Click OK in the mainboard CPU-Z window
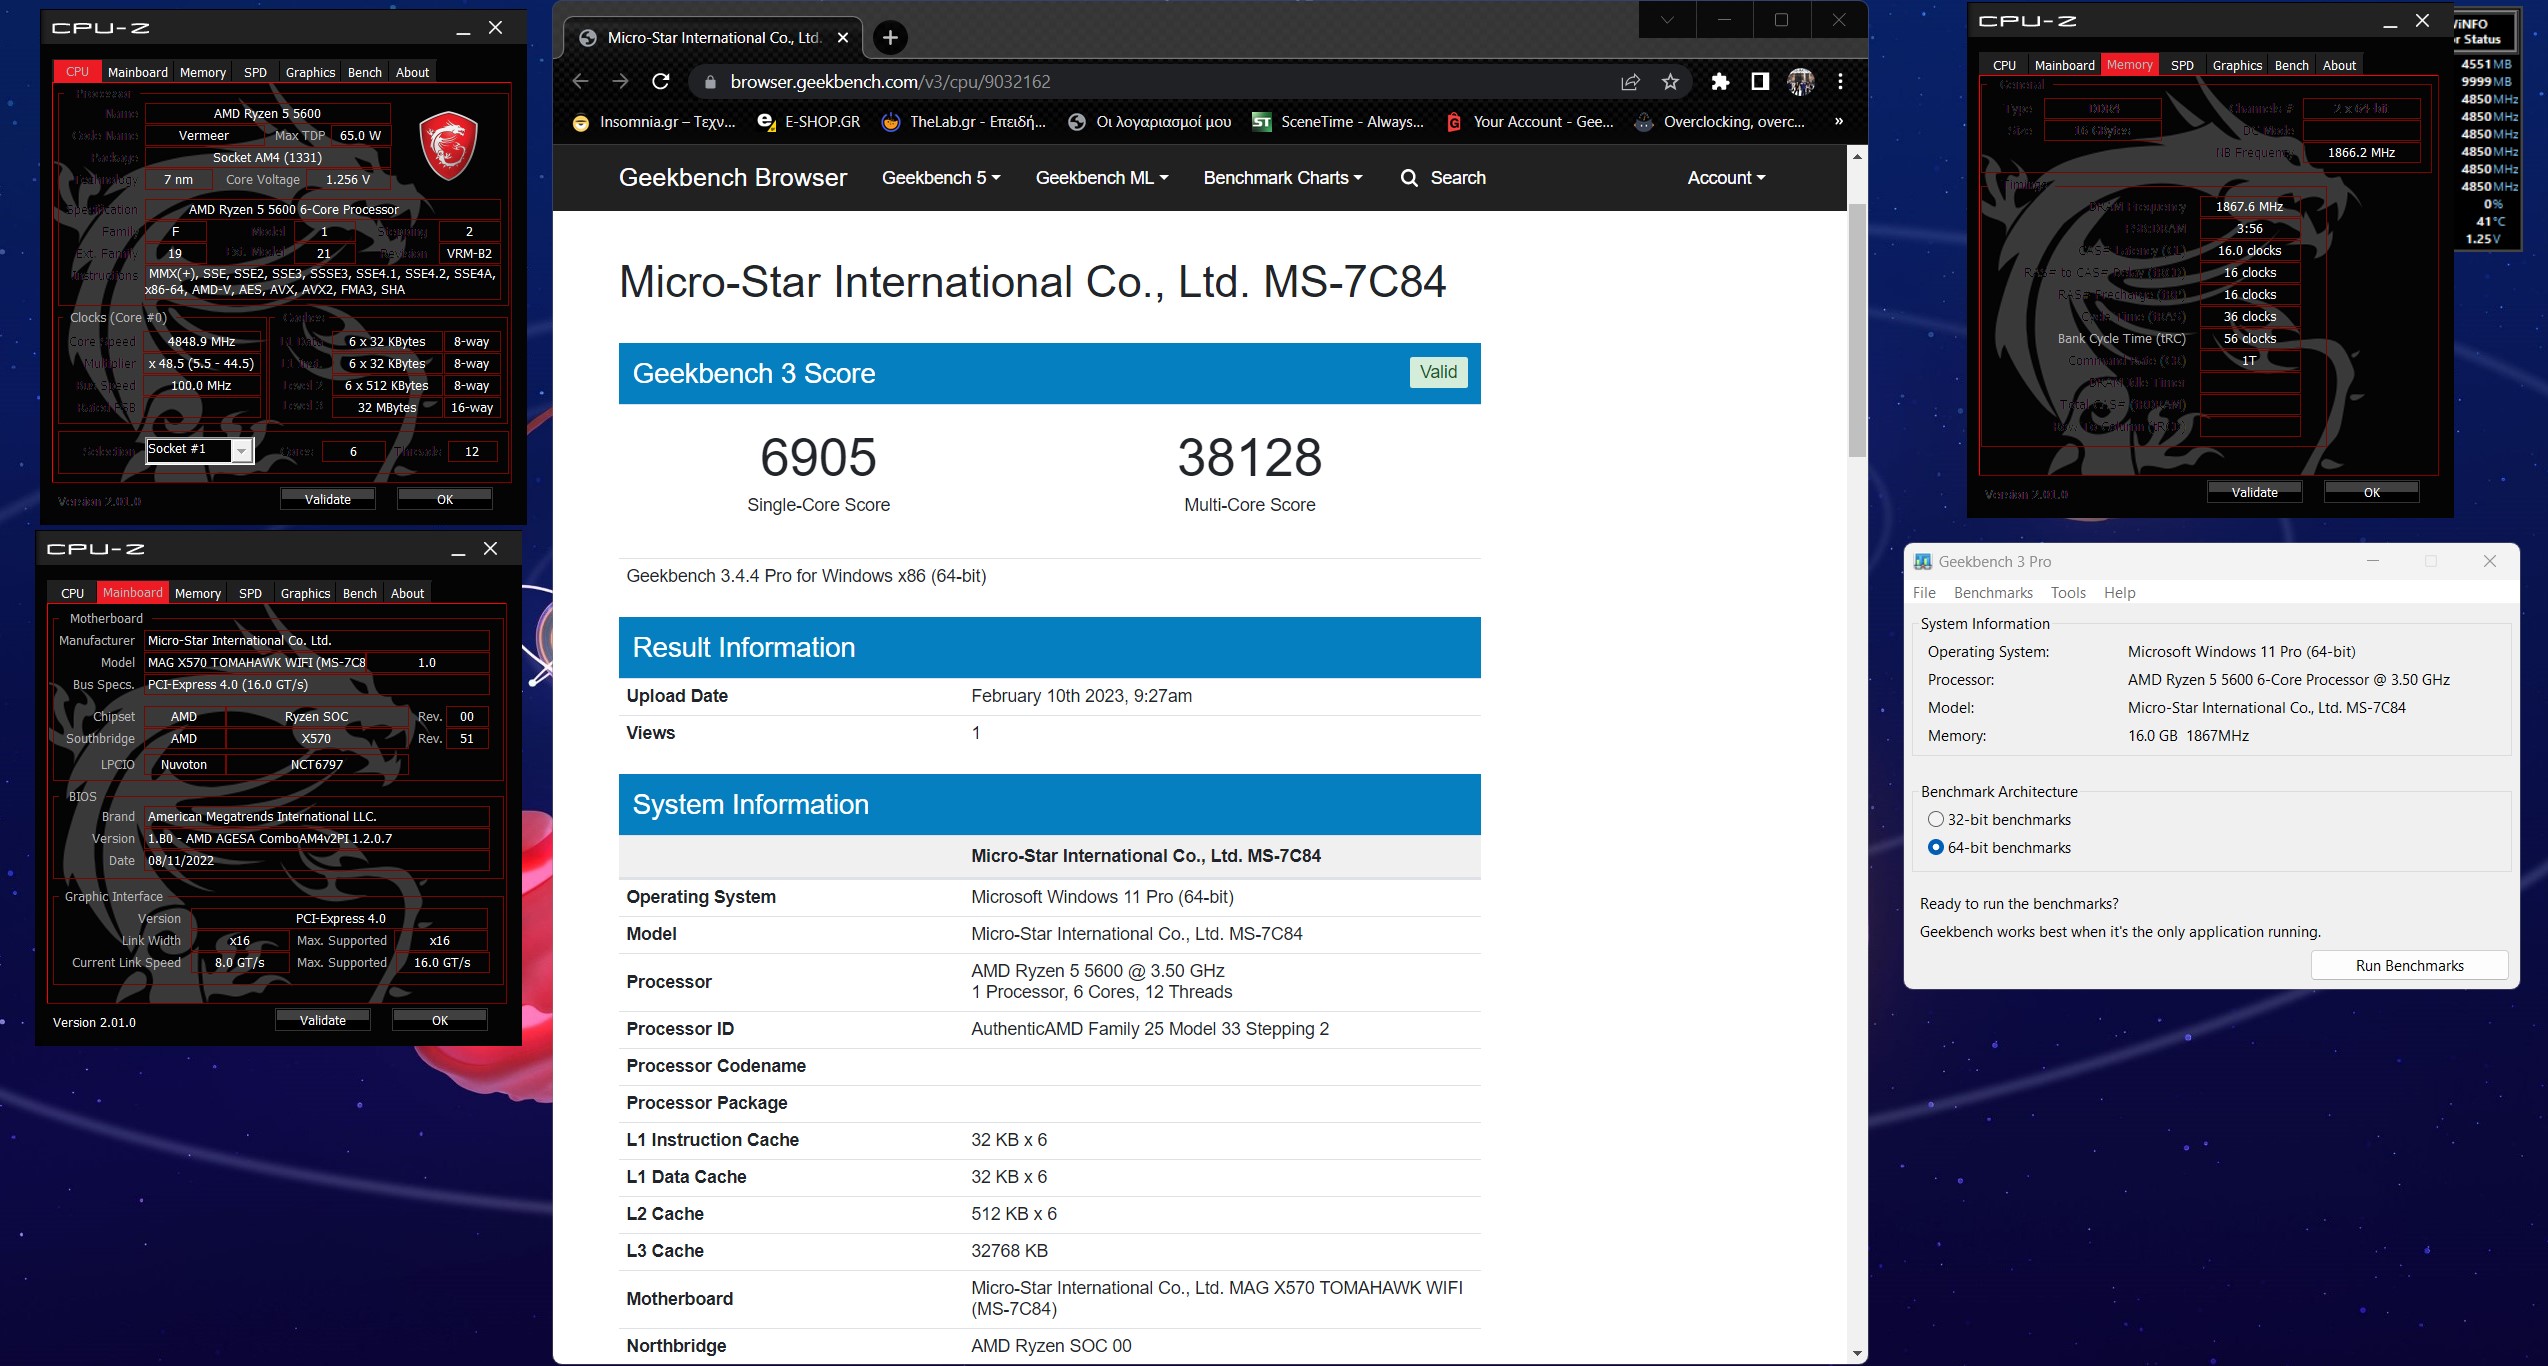The width and height of the screenshot is (2548, 1366). tap(440, 1020)
